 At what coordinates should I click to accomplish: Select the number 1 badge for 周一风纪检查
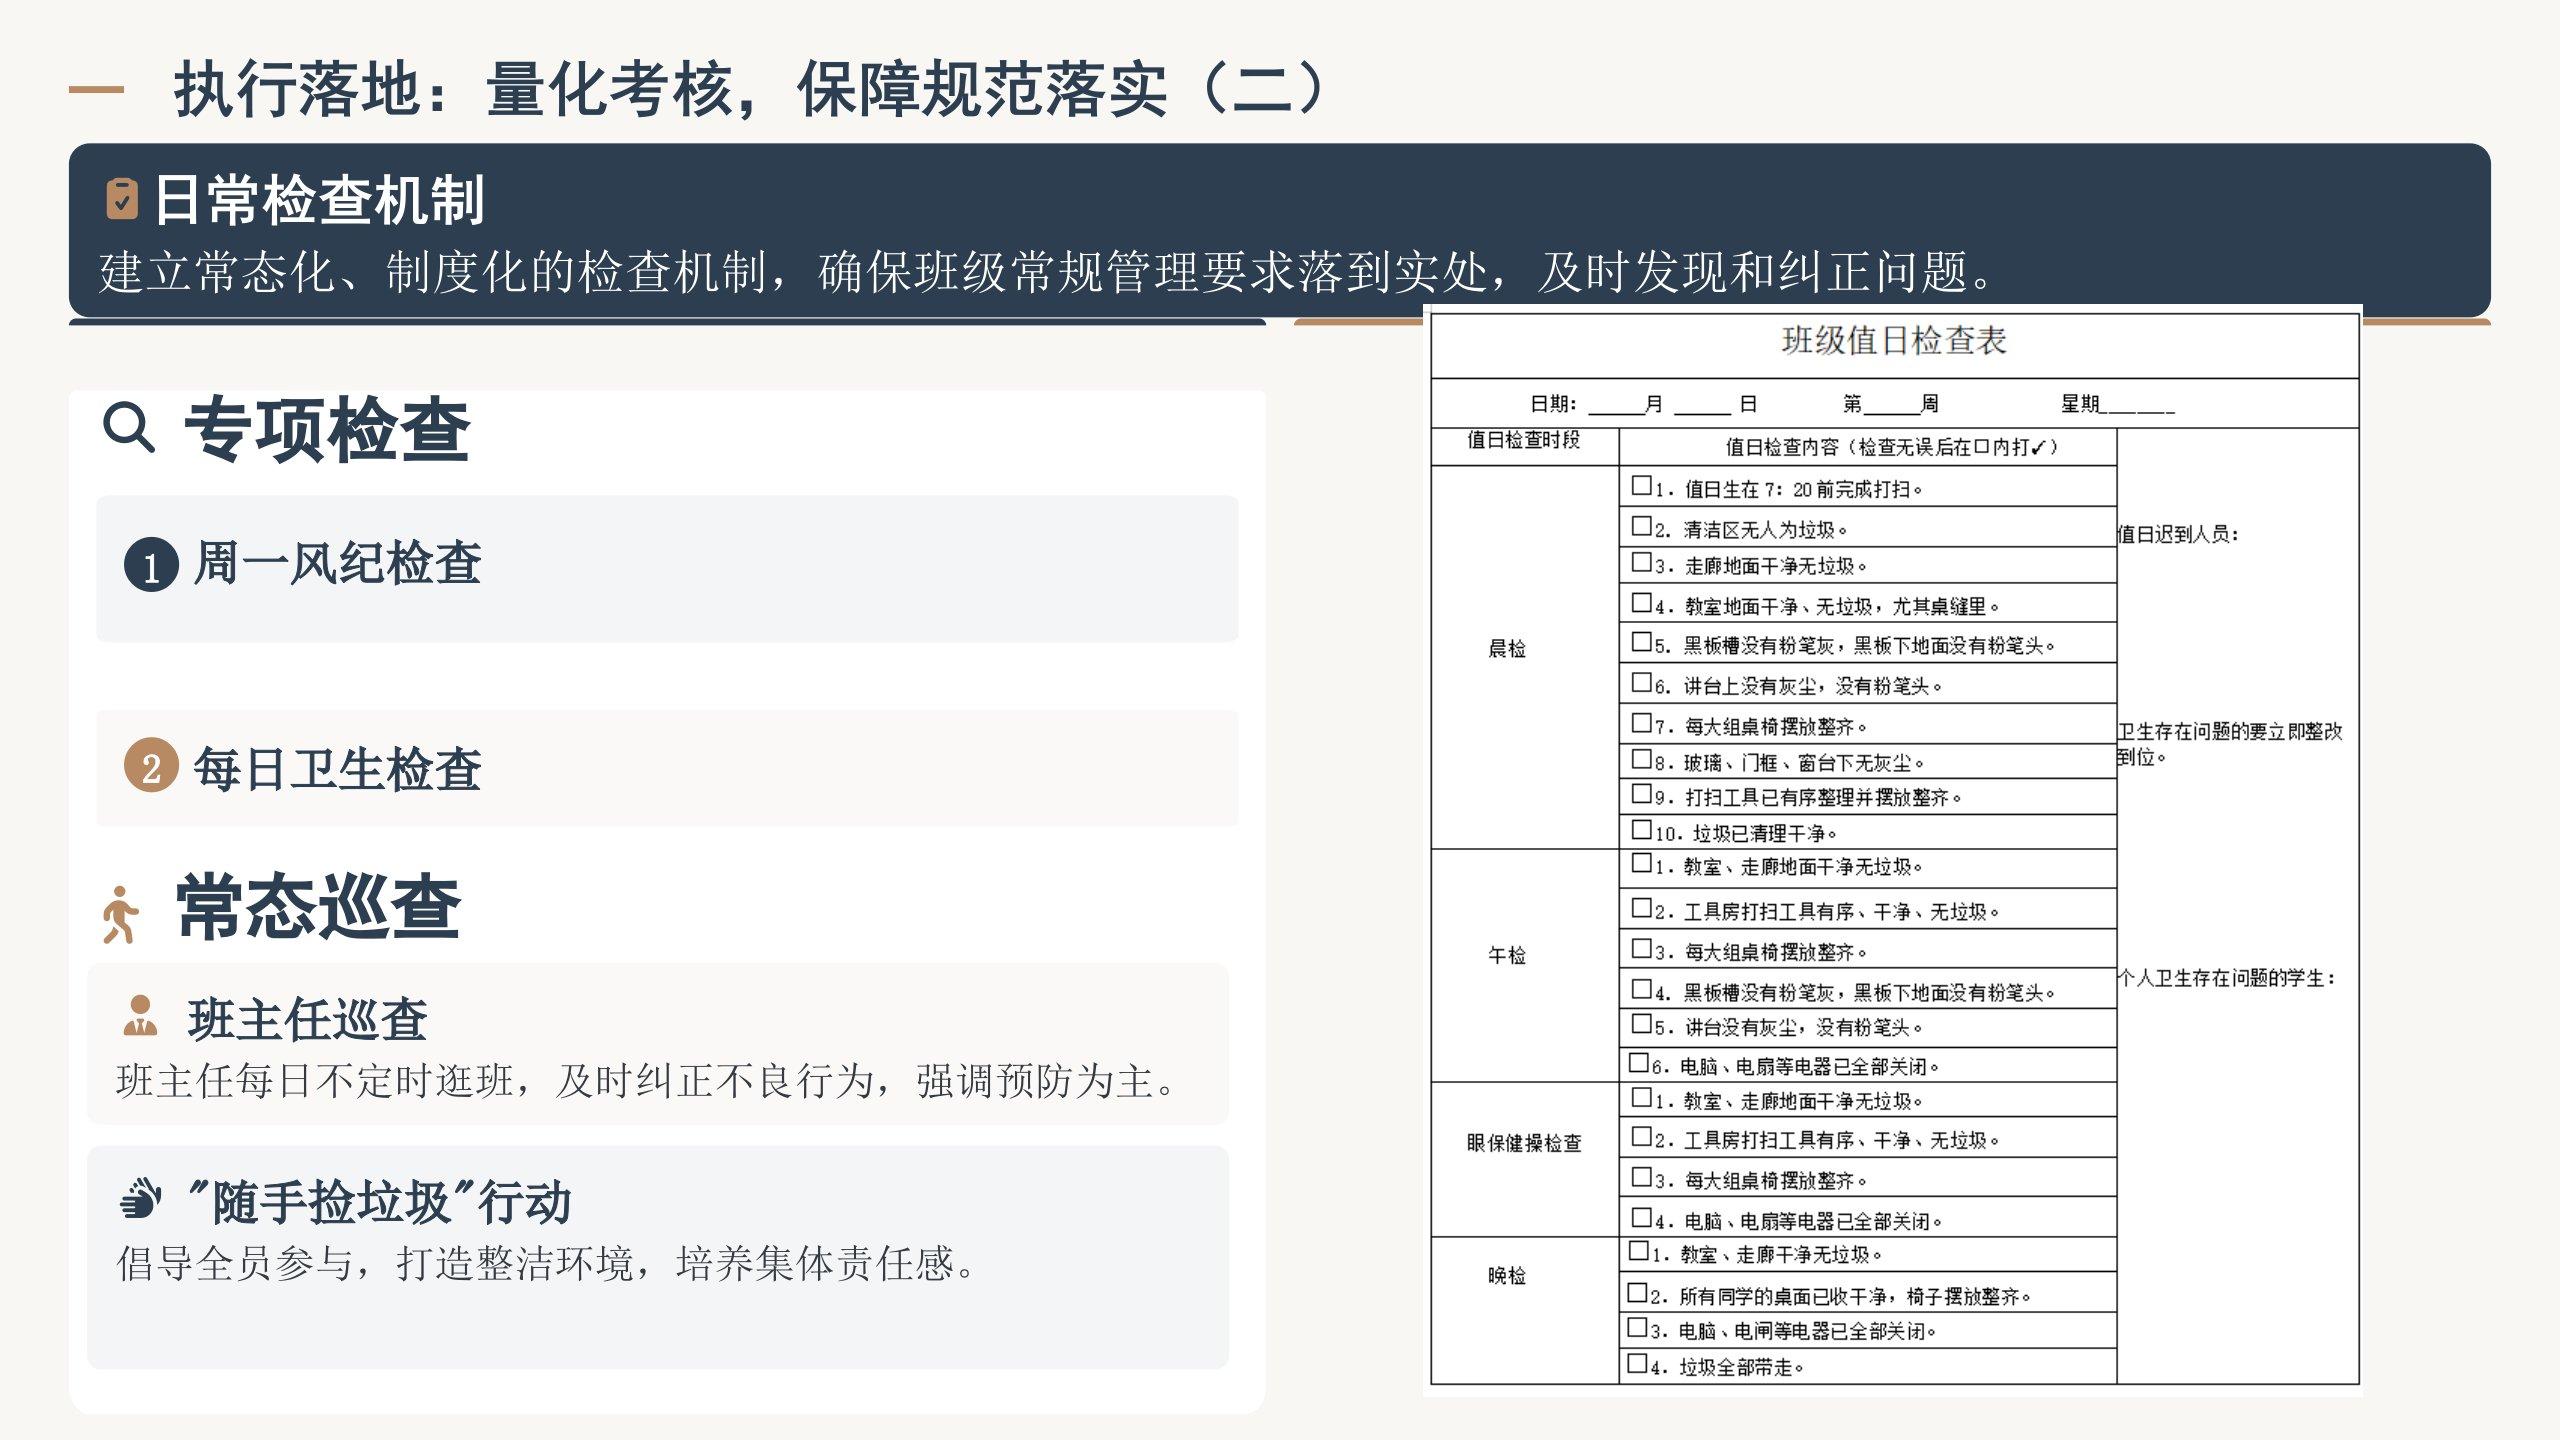click(151, 565)
